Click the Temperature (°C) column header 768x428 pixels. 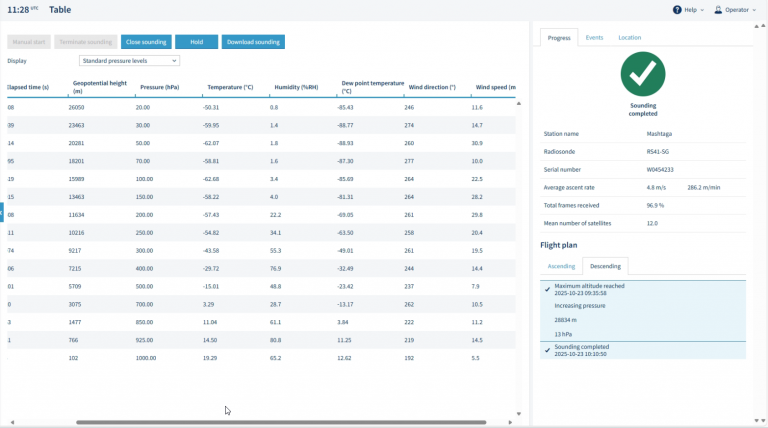[230, 87]
